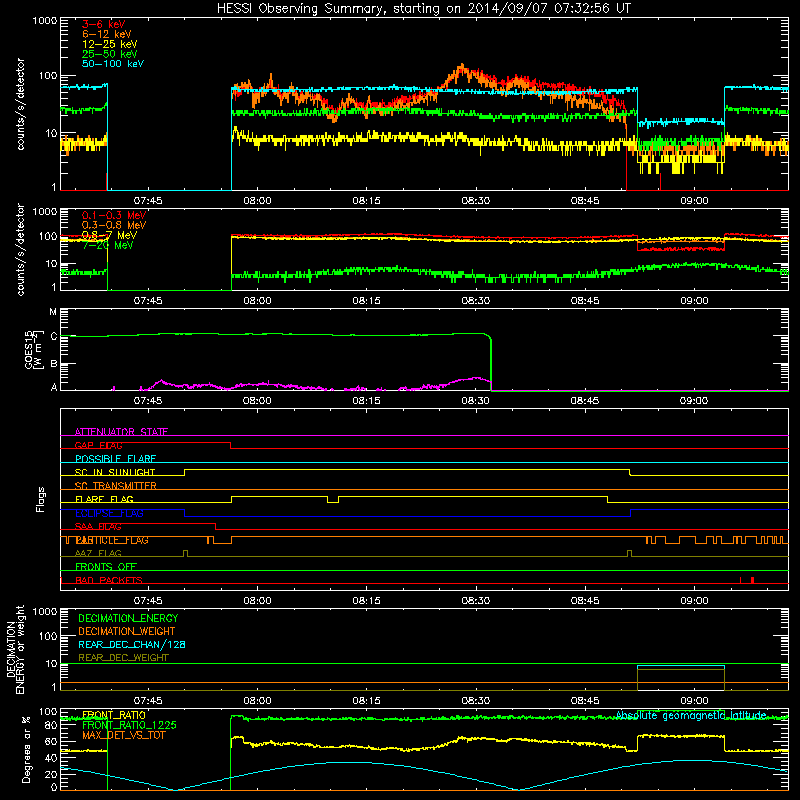Viewport: 800px width, 800px height.
Task: Click the B class tick on GOES panel
Action: (x=54, y=364)
